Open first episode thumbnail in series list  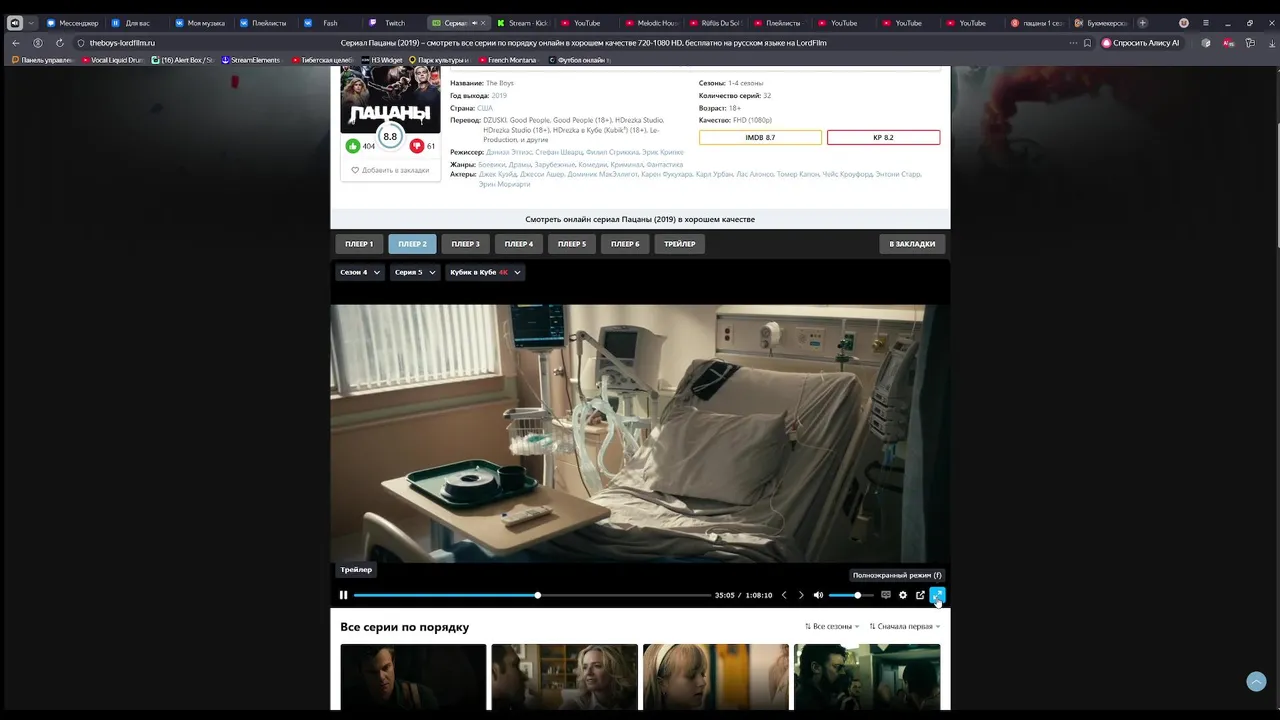(x=413, y=677)
